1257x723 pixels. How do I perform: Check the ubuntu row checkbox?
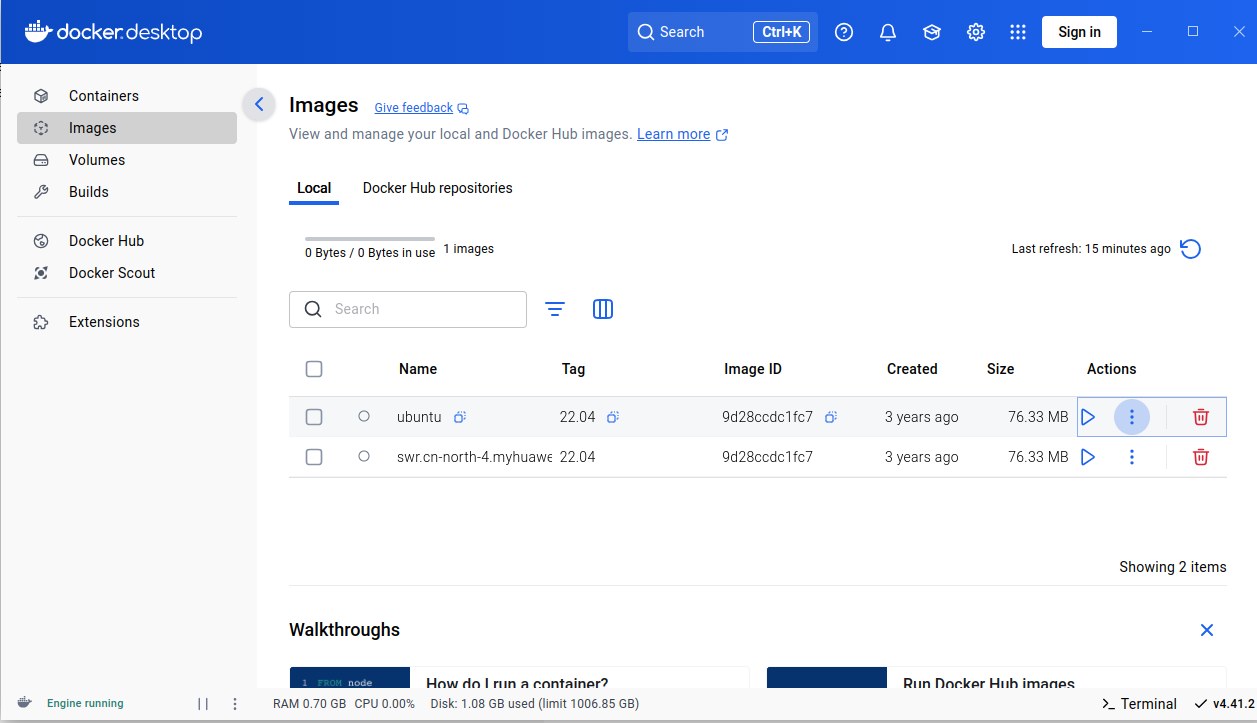point(314,417)
